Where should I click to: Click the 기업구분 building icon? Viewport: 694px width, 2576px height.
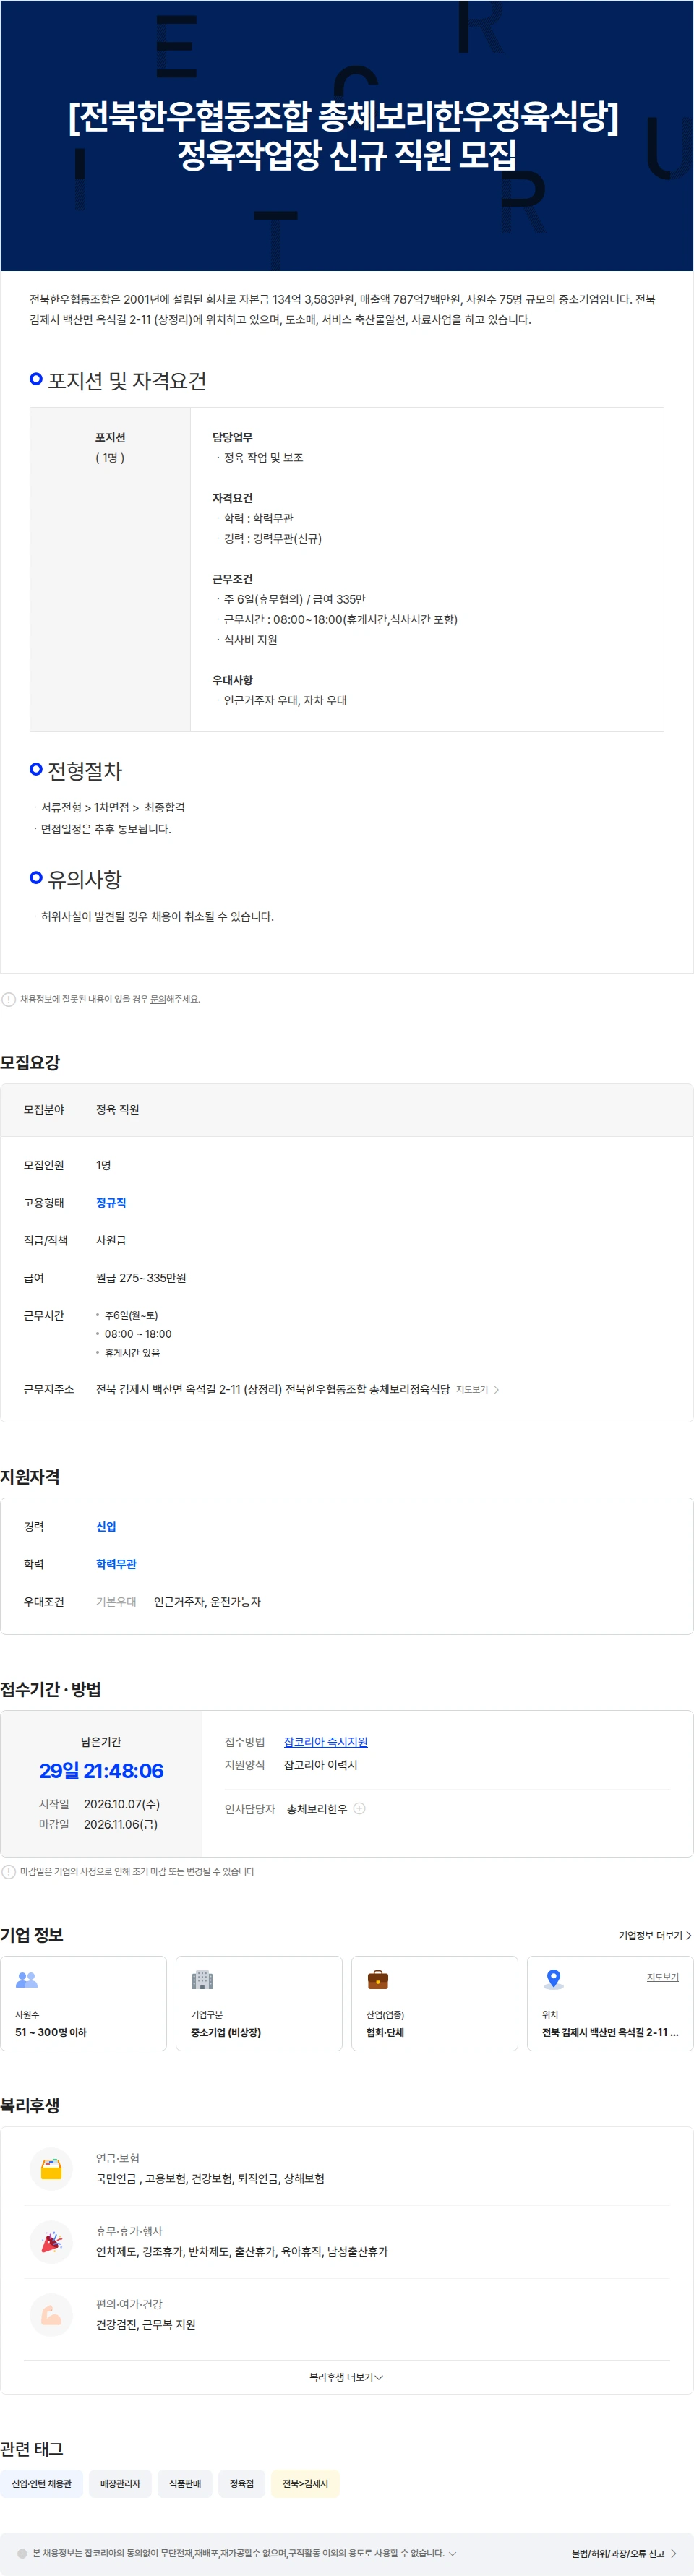[x=202, y=1979]
